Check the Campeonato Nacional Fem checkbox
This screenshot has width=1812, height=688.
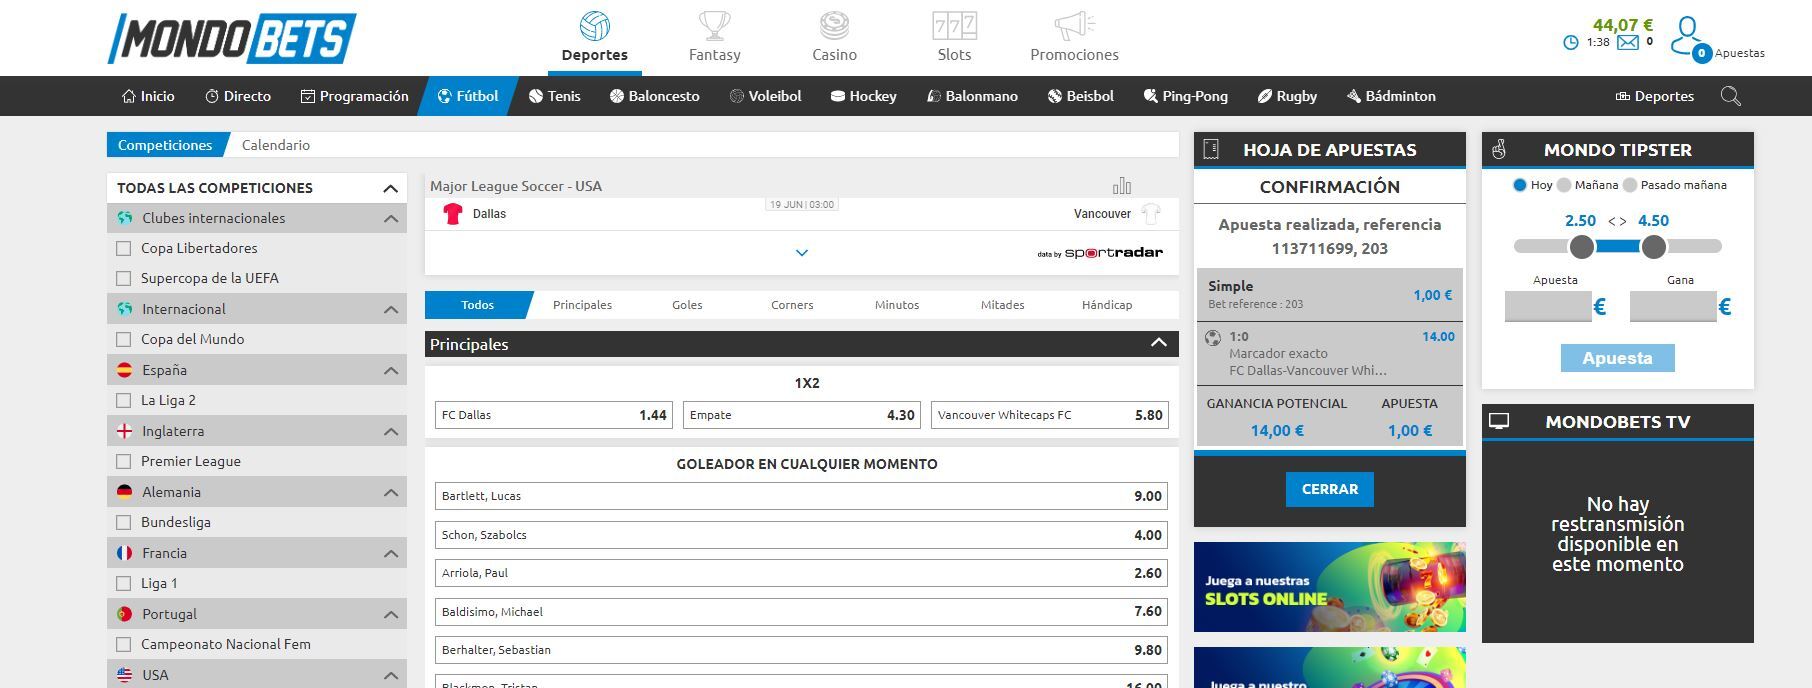tap(124, 644)
